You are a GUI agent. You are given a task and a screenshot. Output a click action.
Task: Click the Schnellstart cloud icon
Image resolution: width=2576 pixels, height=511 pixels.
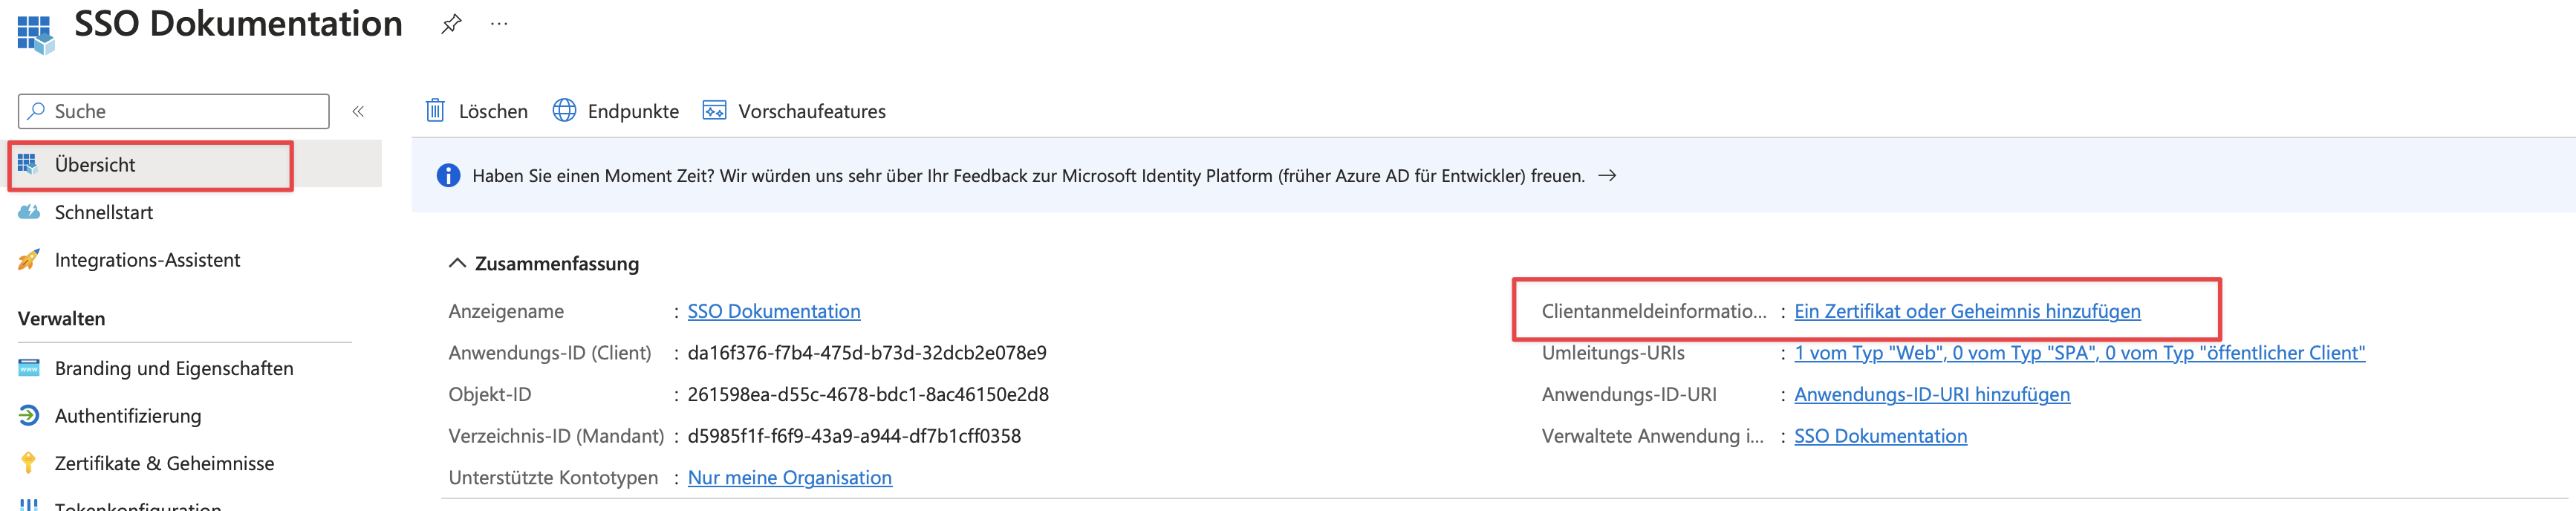tap(29, 212)
